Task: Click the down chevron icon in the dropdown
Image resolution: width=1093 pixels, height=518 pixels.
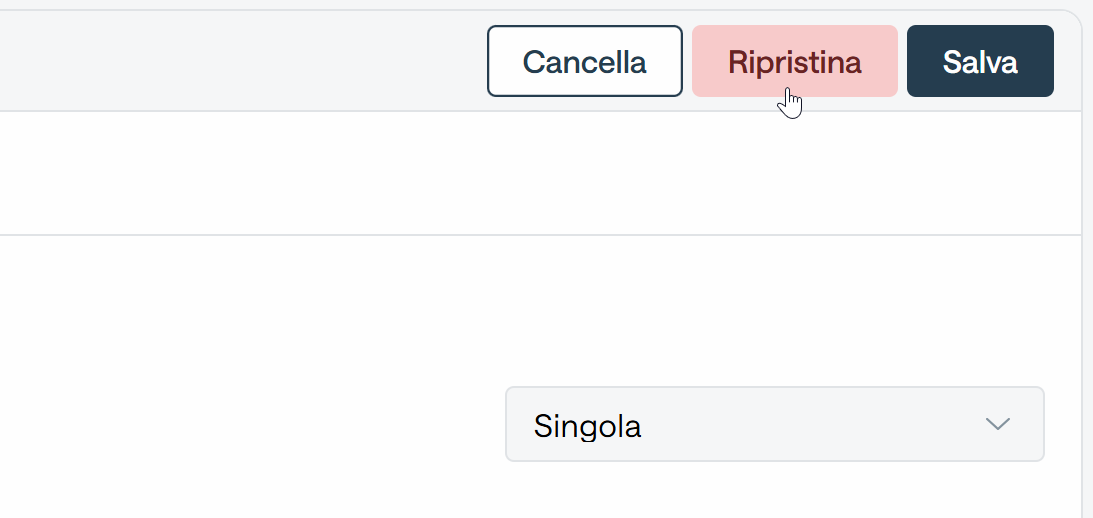Action: 998,424
